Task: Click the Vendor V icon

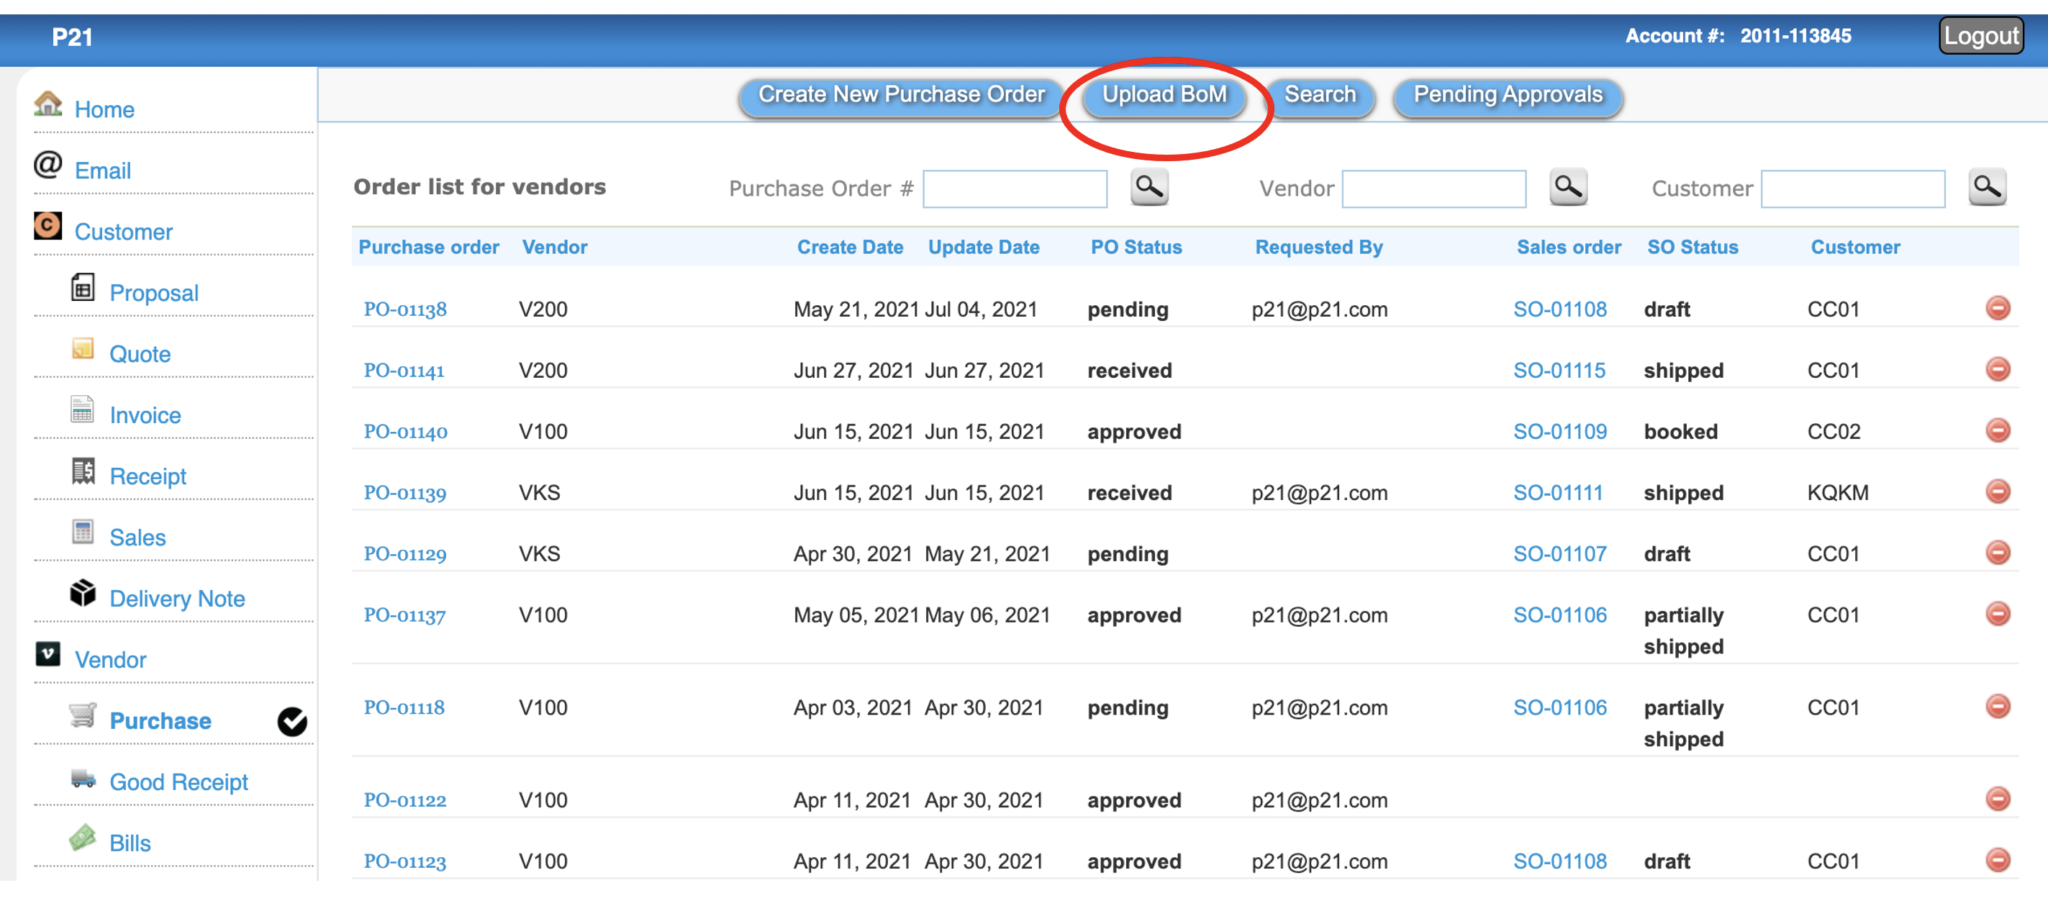Action: [48, 654]
